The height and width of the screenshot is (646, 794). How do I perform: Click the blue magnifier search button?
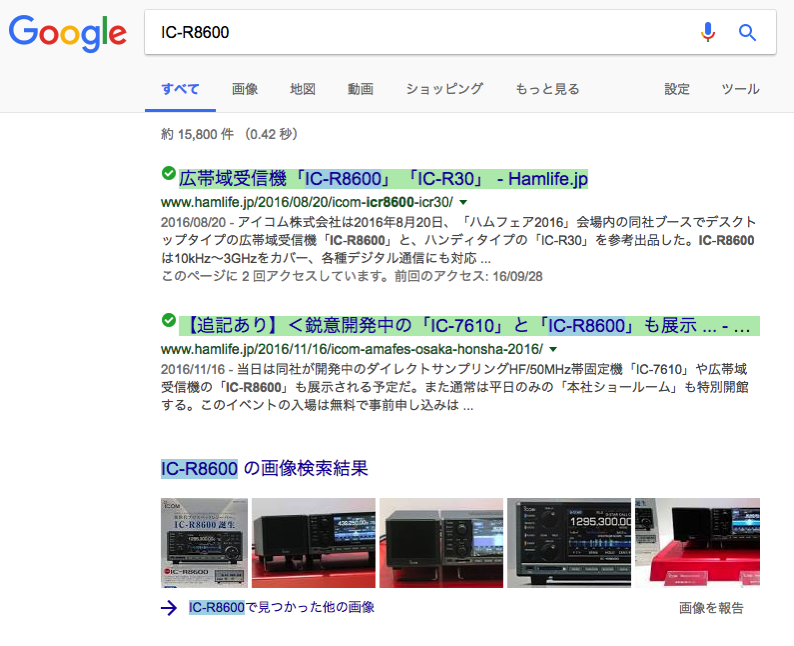tap(747, 32)
